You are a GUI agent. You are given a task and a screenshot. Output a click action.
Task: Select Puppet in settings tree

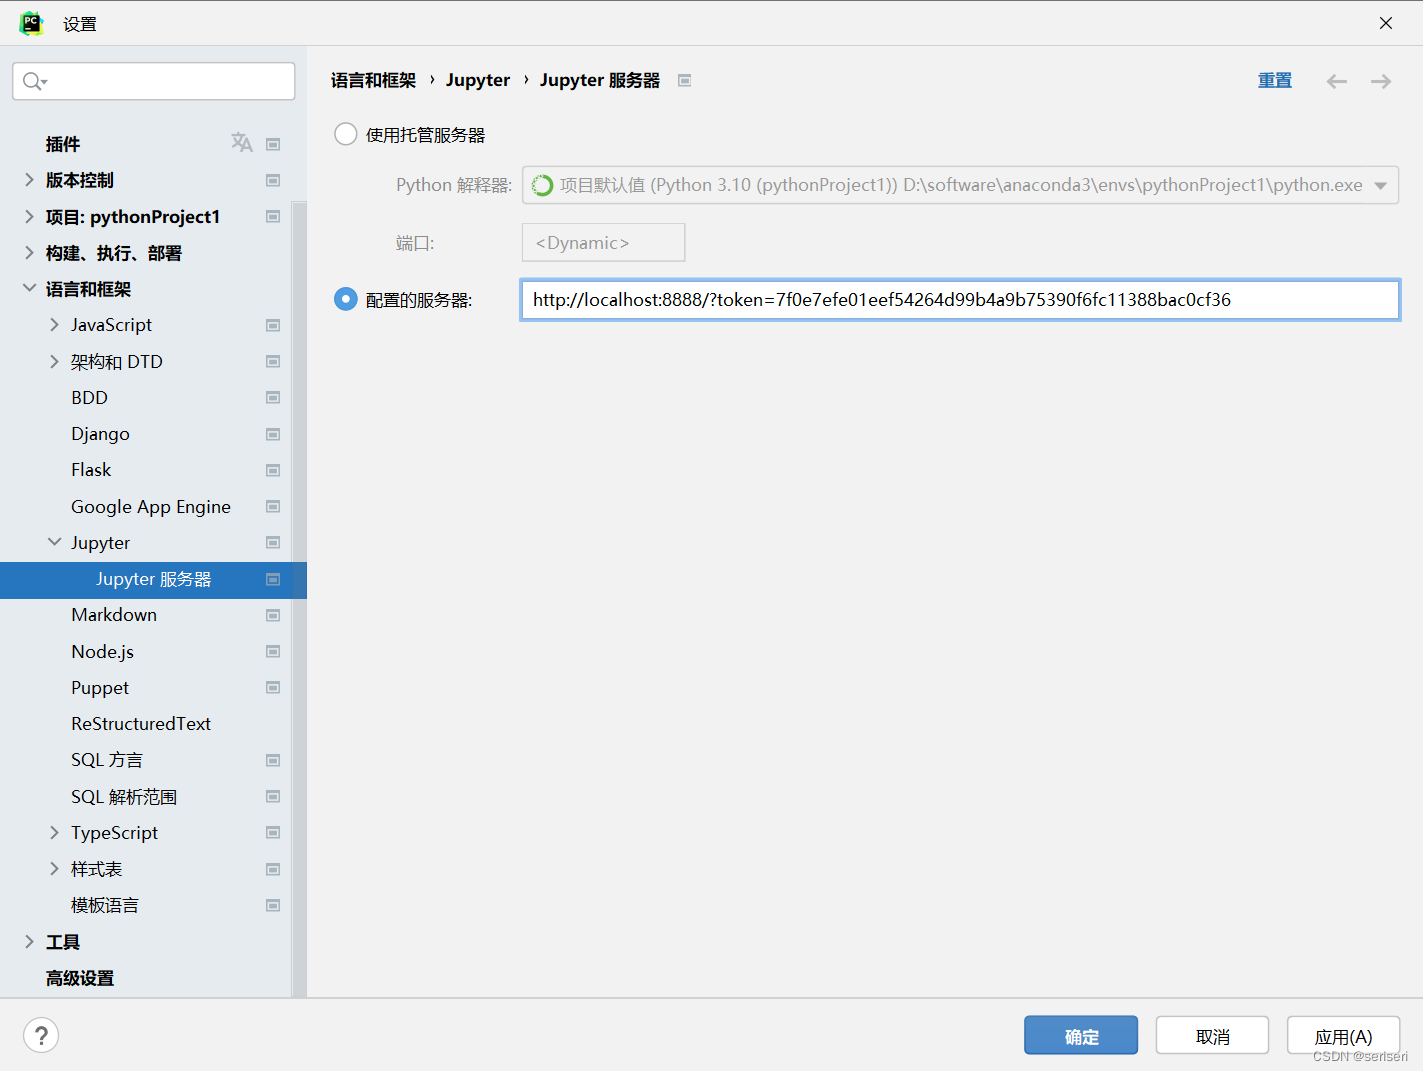click(100, 687)
